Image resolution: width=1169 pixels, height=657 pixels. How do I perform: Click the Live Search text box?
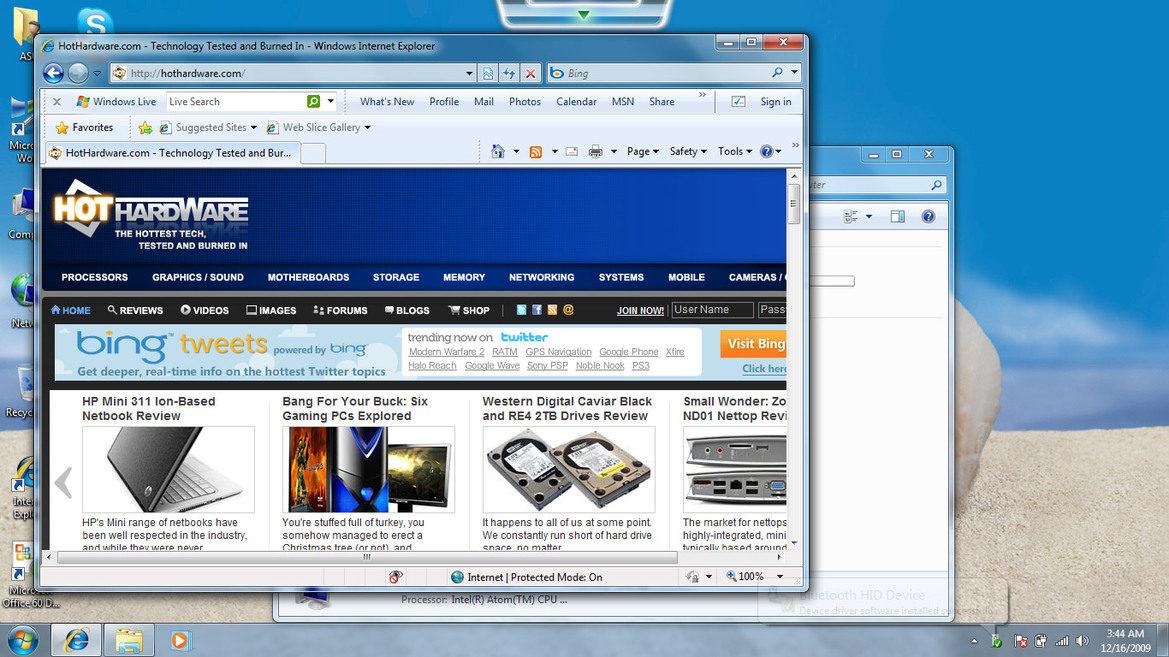coord(236,101)
